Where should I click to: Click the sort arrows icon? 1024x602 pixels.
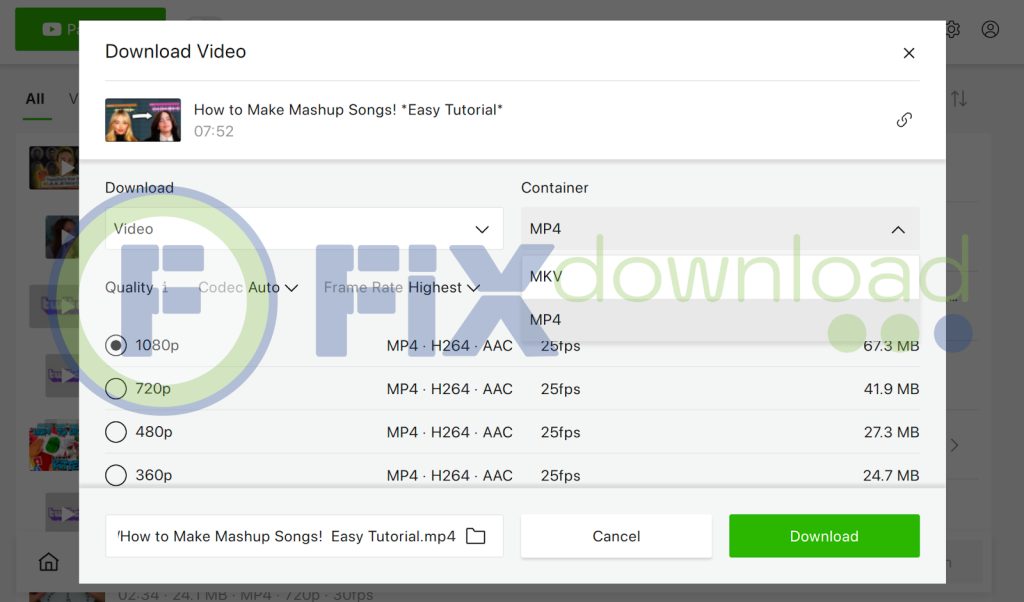(959, 99)
